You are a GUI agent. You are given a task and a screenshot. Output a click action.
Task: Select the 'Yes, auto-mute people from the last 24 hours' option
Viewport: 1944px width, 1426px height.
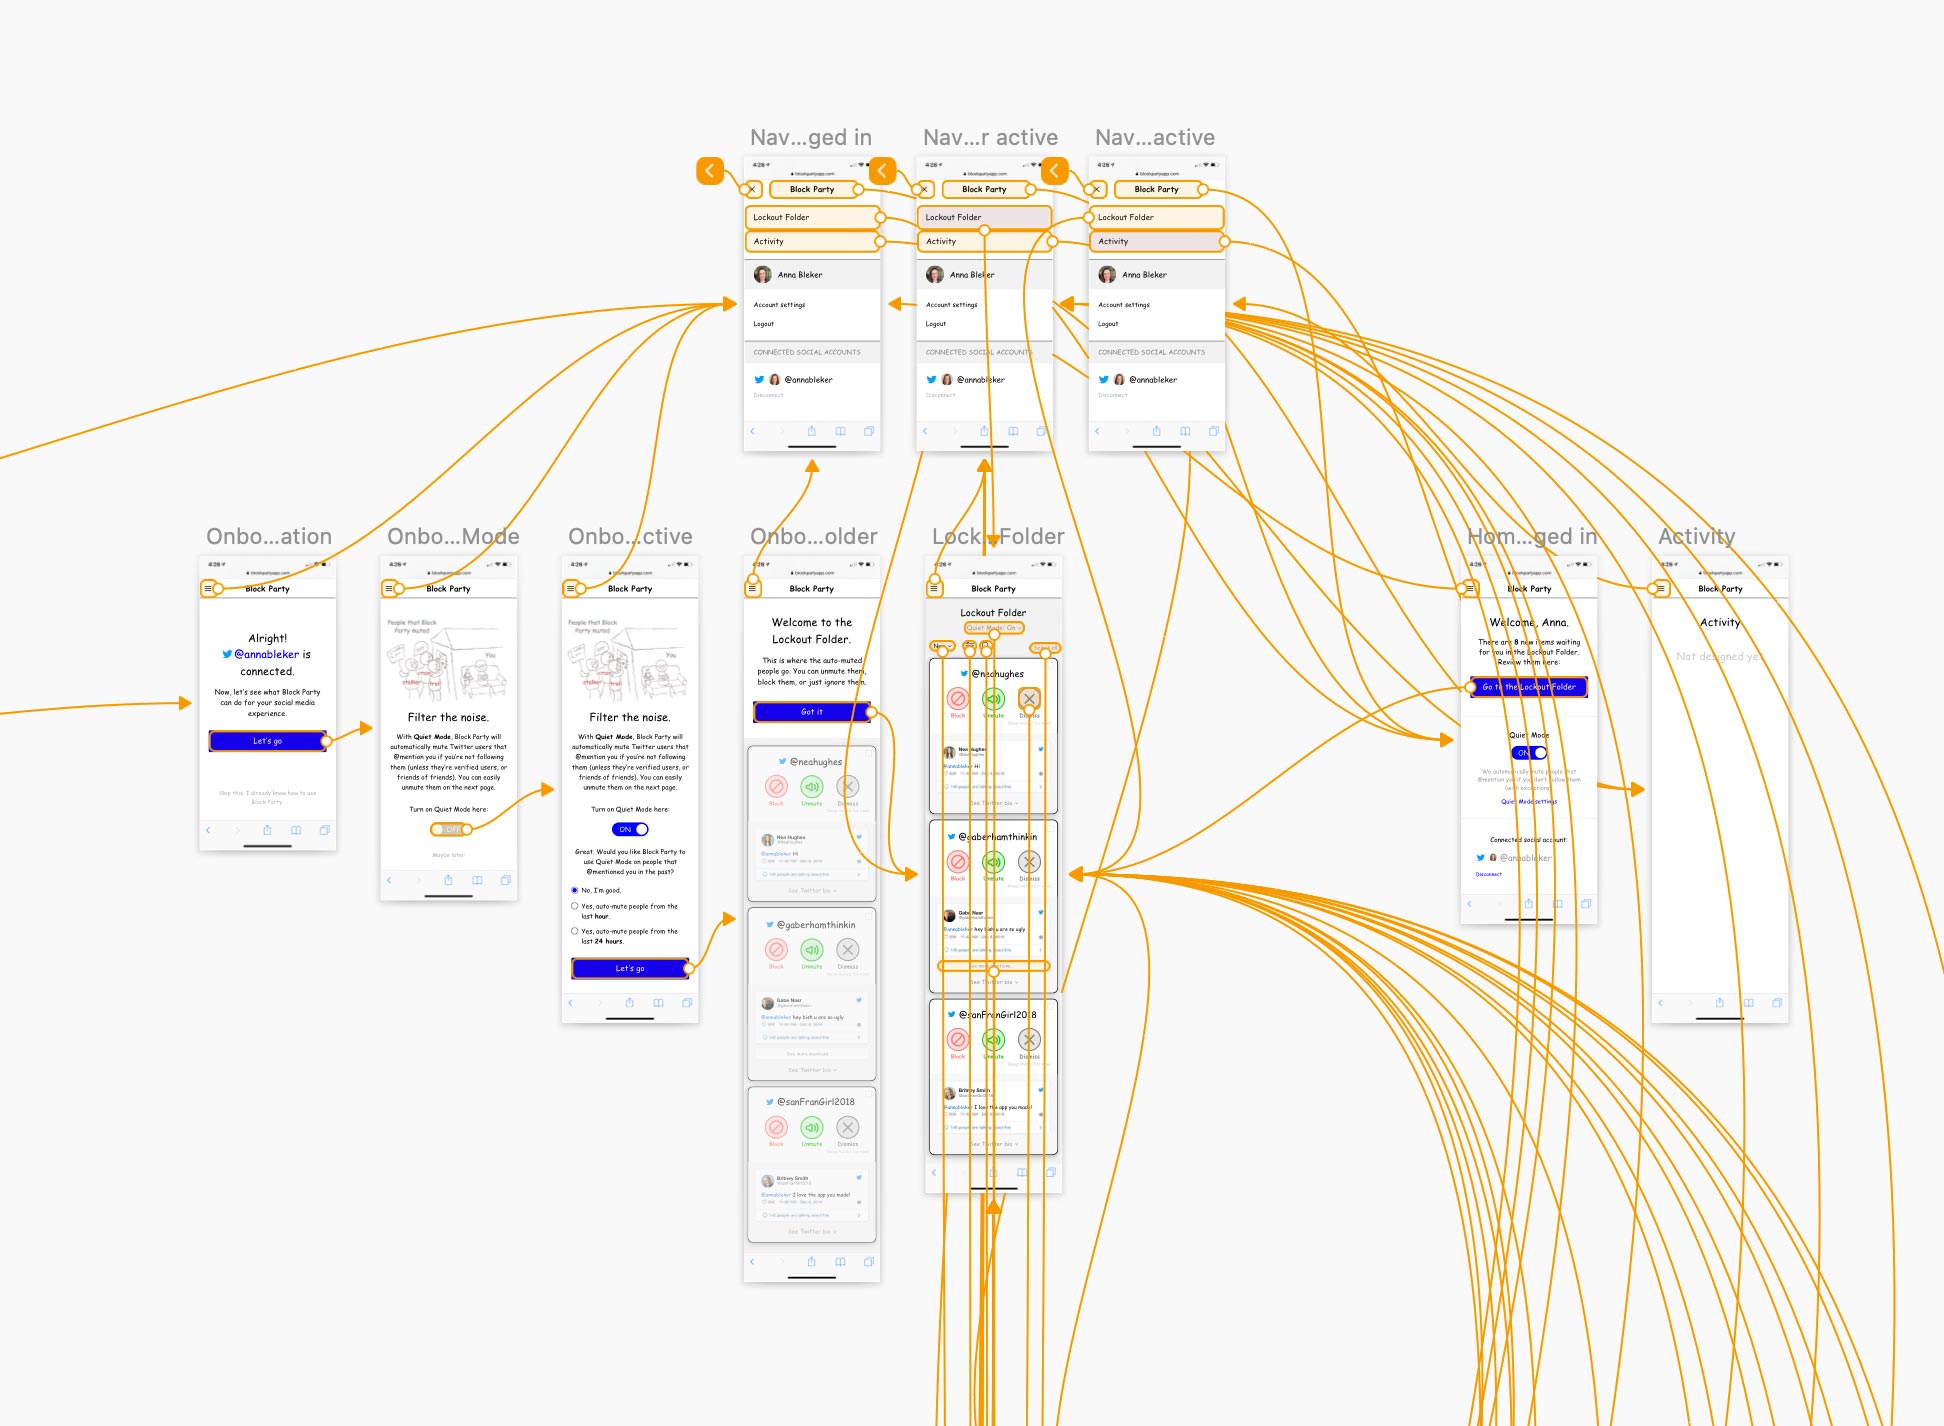tap(574, 934)
